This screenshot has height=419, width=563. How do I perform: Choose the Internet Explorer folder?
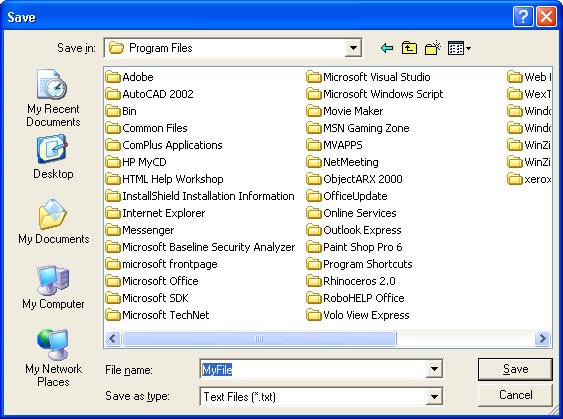[x=155, y=213]
